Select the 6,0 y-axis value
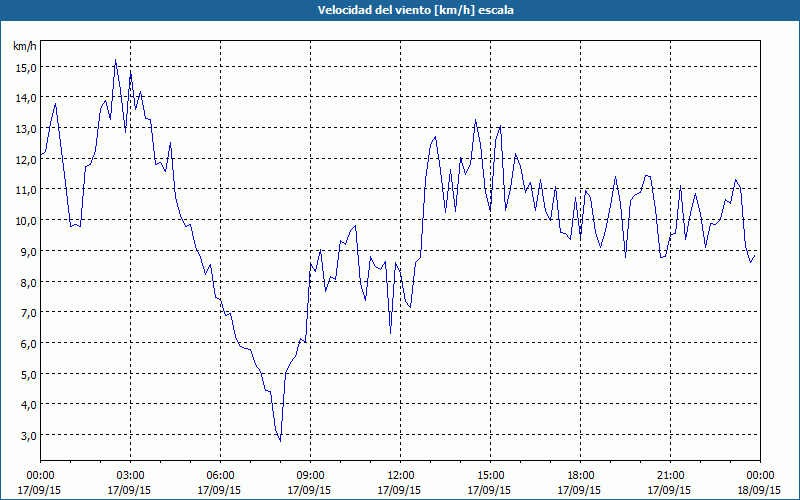Screen dimensions: 800x500 tap(28, 343)
